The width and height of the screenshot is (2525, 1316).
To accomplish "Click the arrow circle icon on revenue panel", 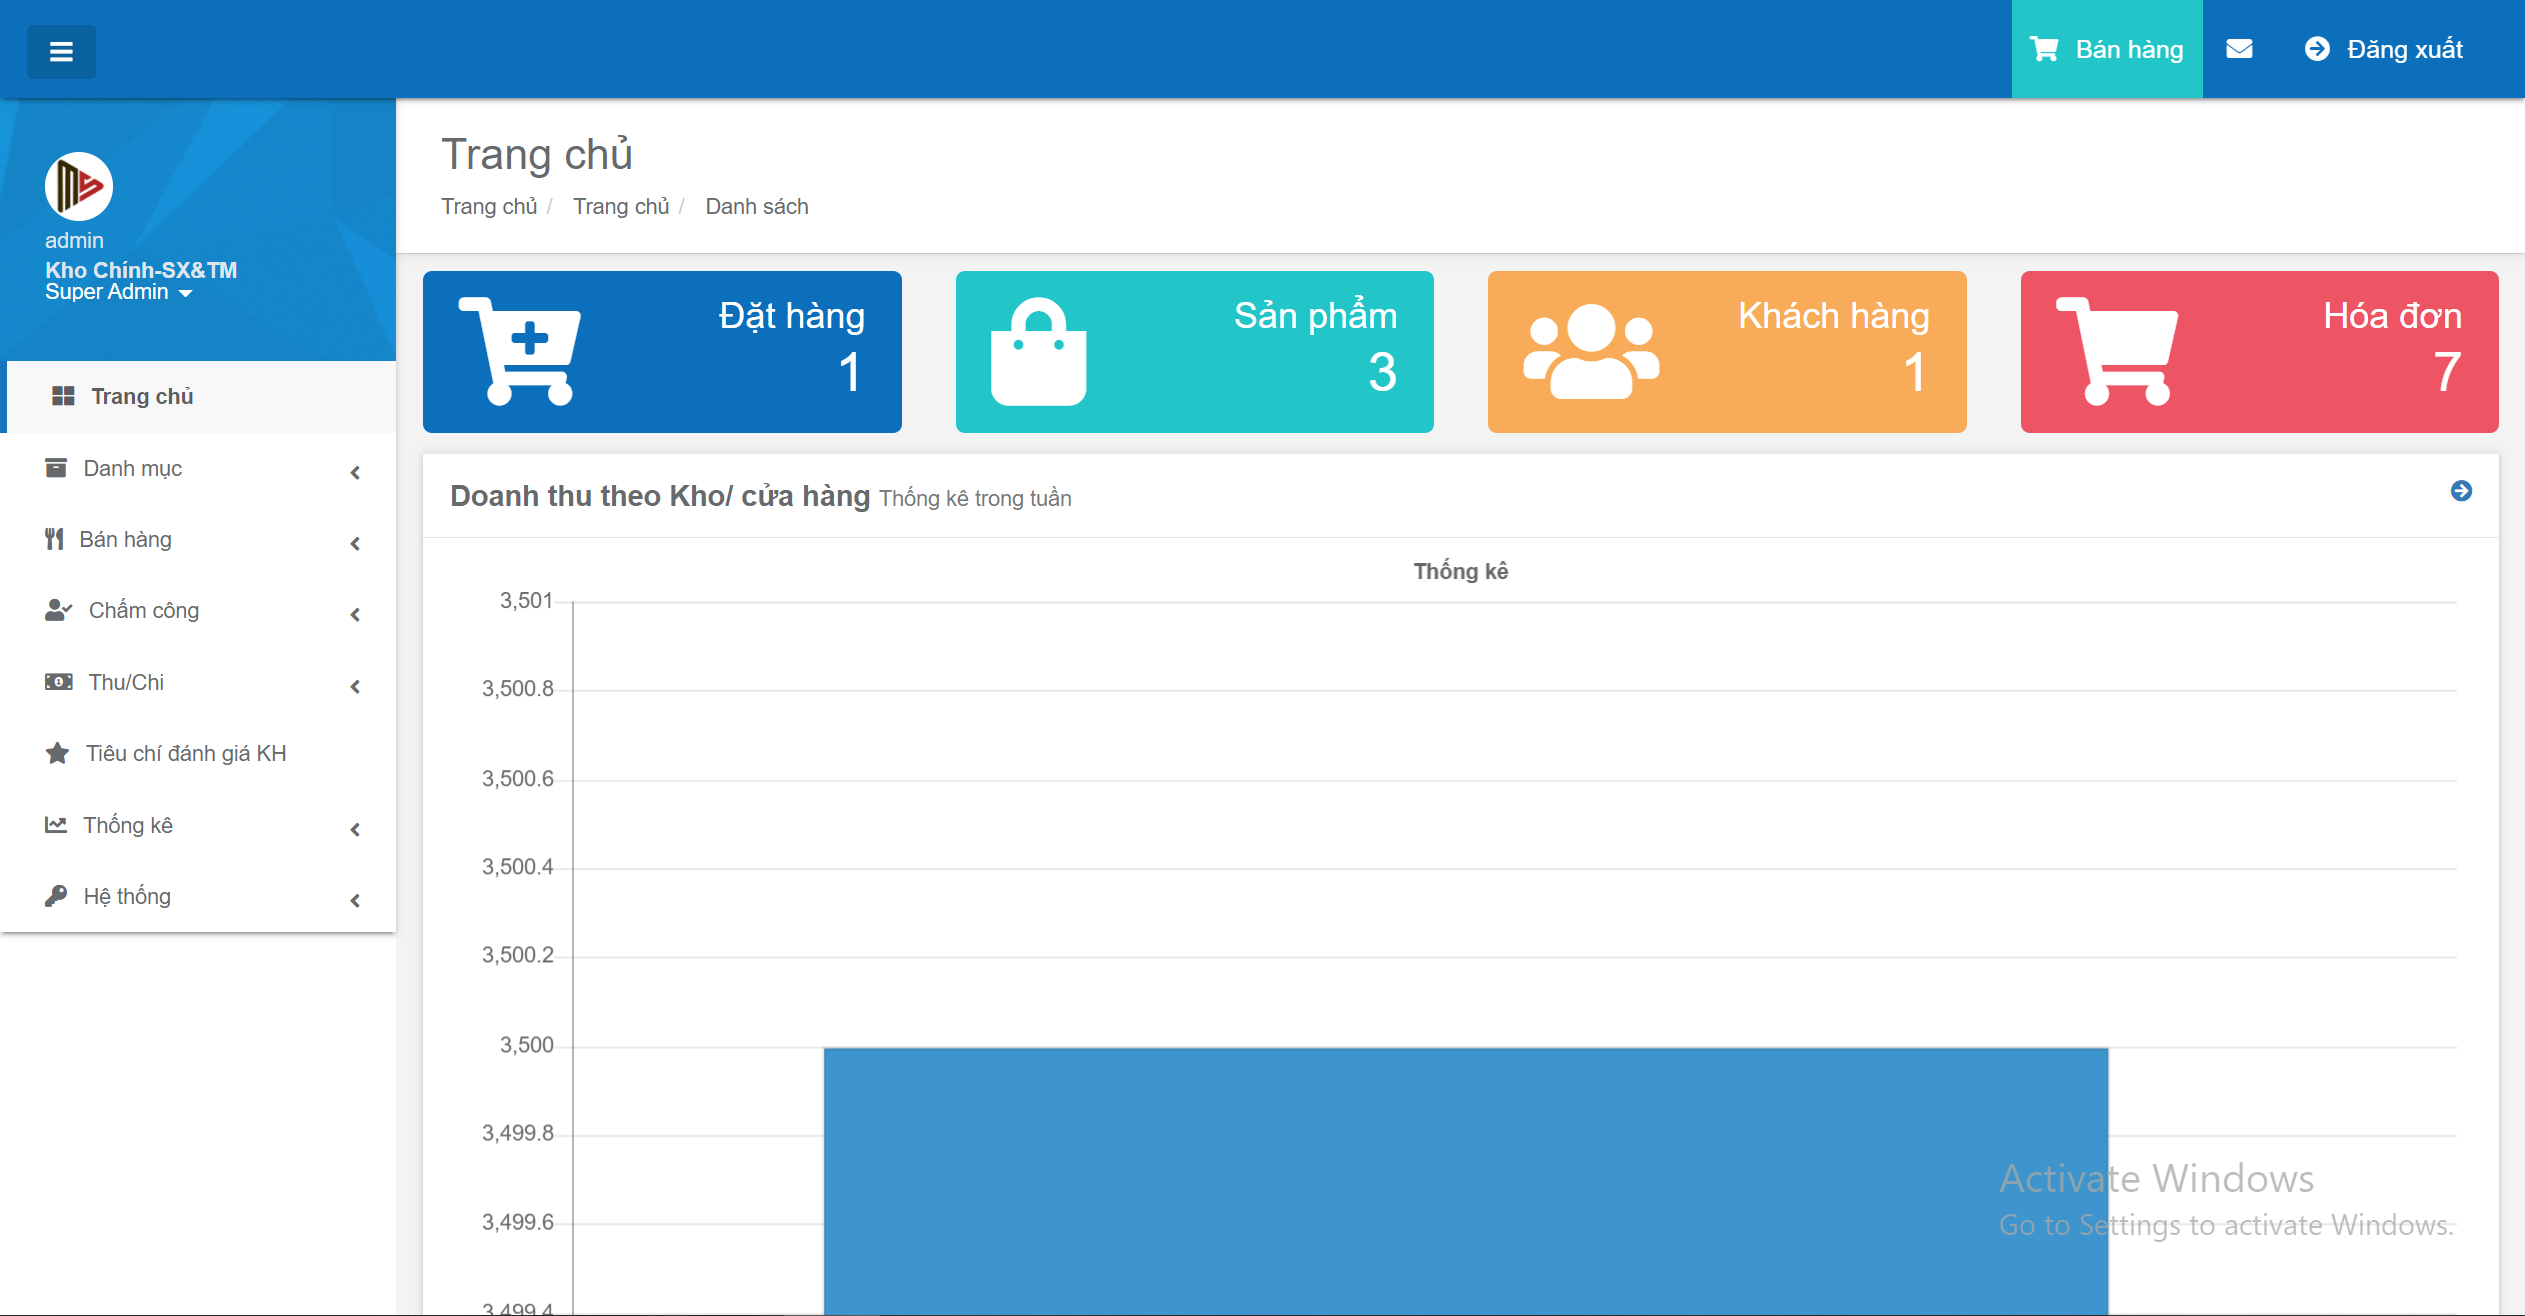I will point(2461,491).
